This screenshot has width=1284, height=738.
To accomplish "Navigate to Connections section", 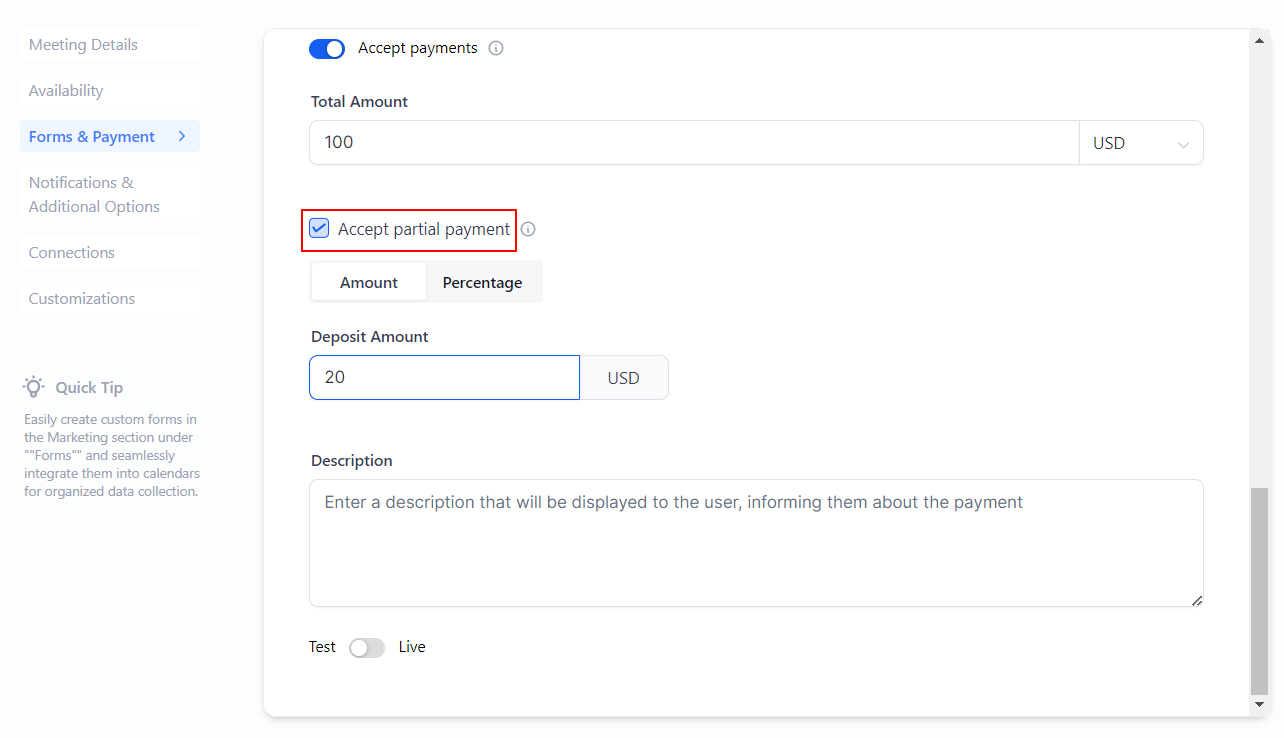I will 71,252.
